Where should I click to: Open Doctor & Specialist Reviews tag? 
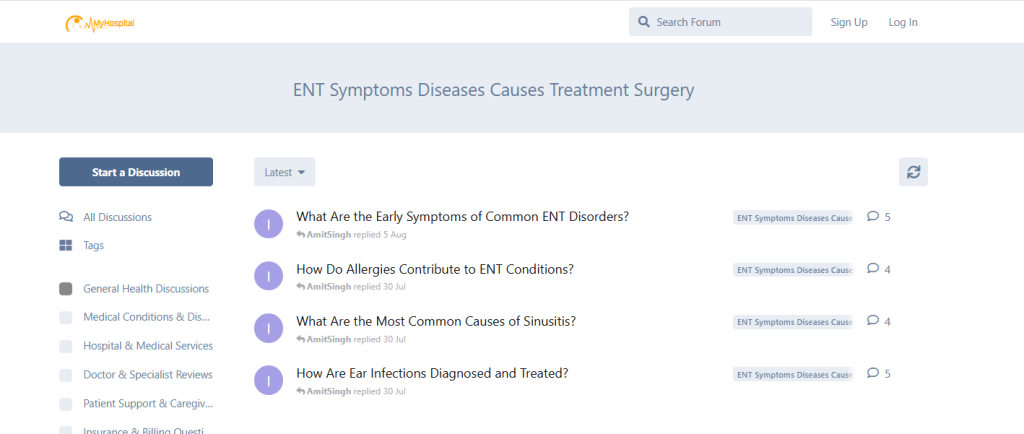tap(148, 375)
